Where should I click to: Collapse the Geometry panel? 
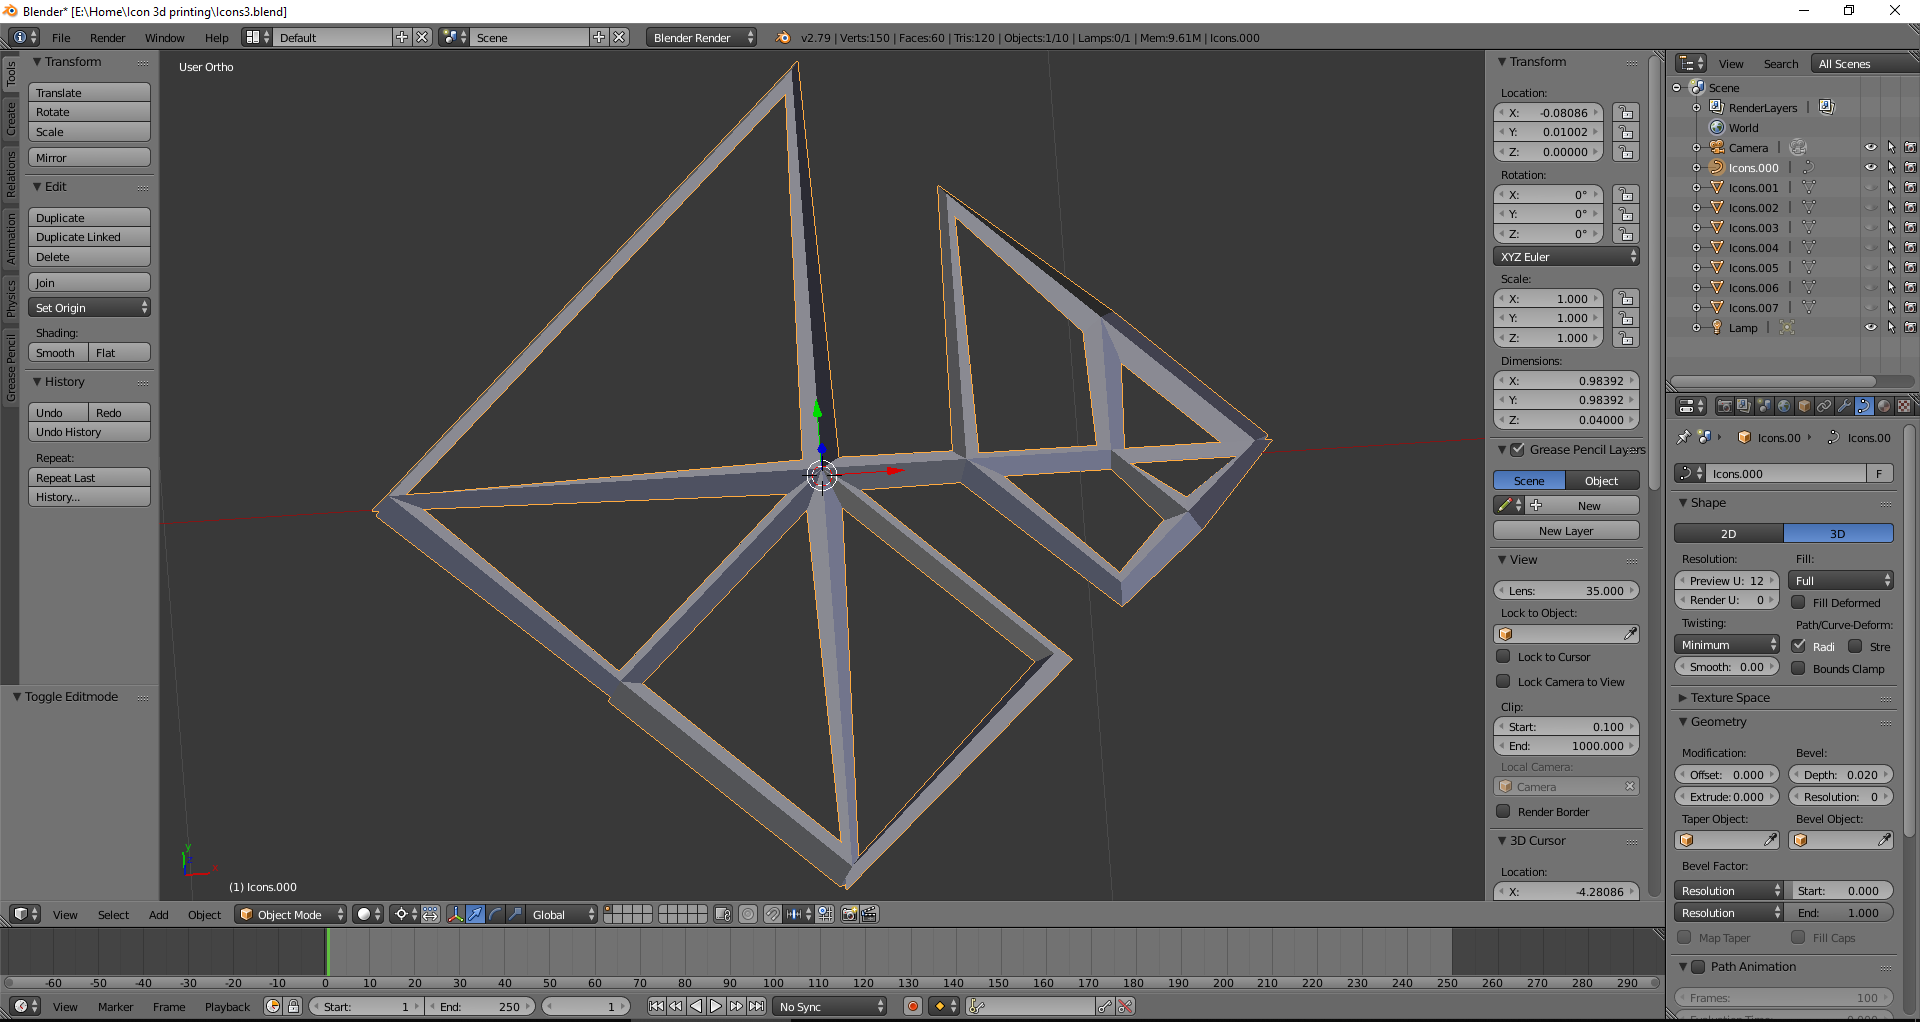point(1683,721)
